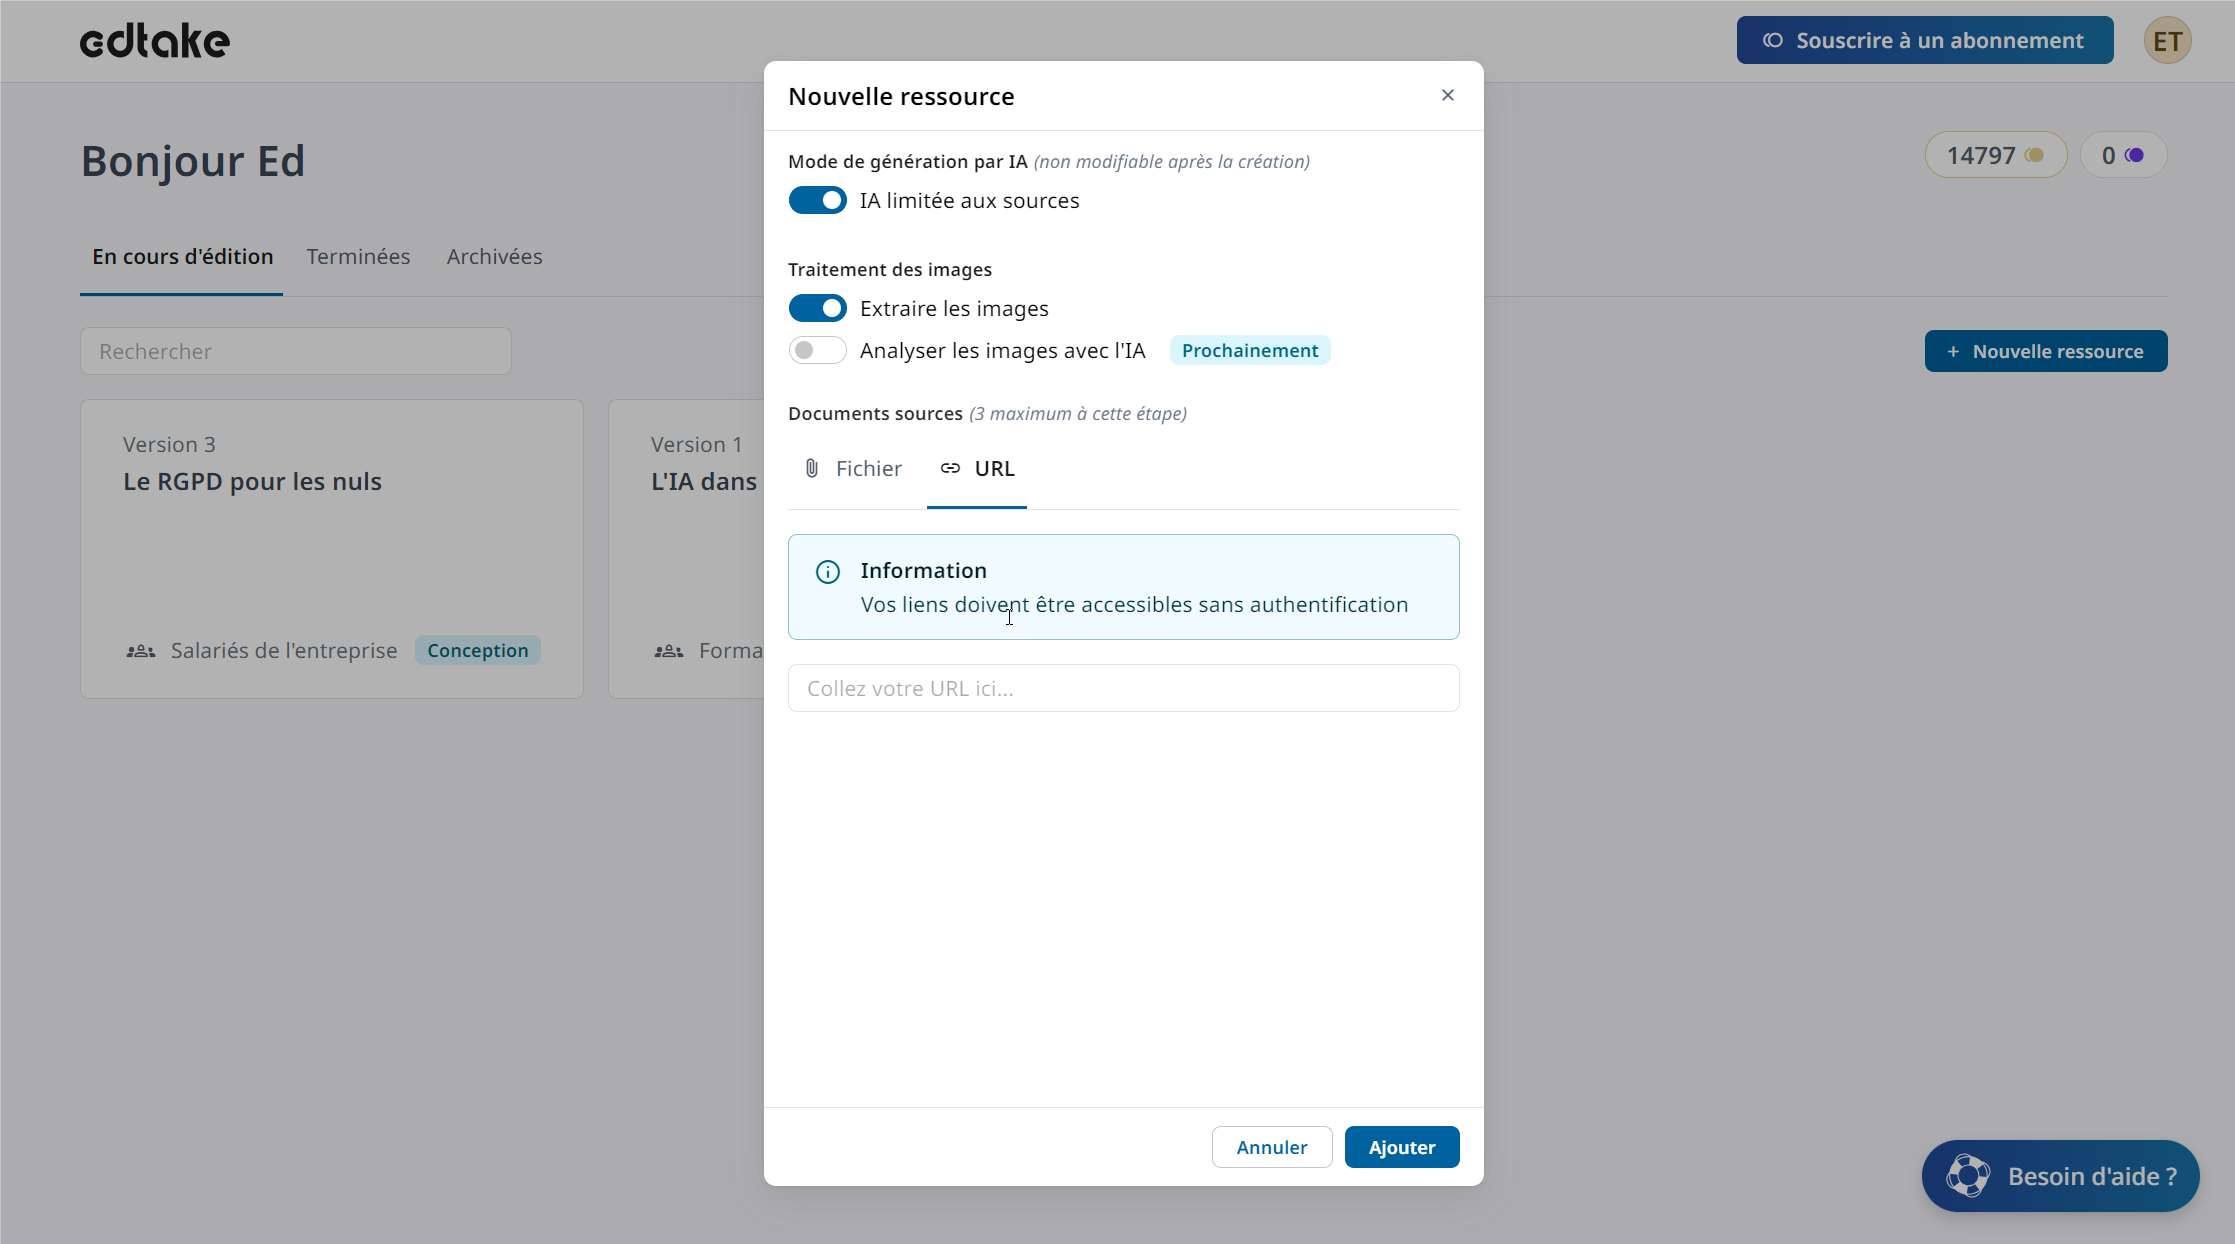Turn off Extraire les images switch

[817, 308]
